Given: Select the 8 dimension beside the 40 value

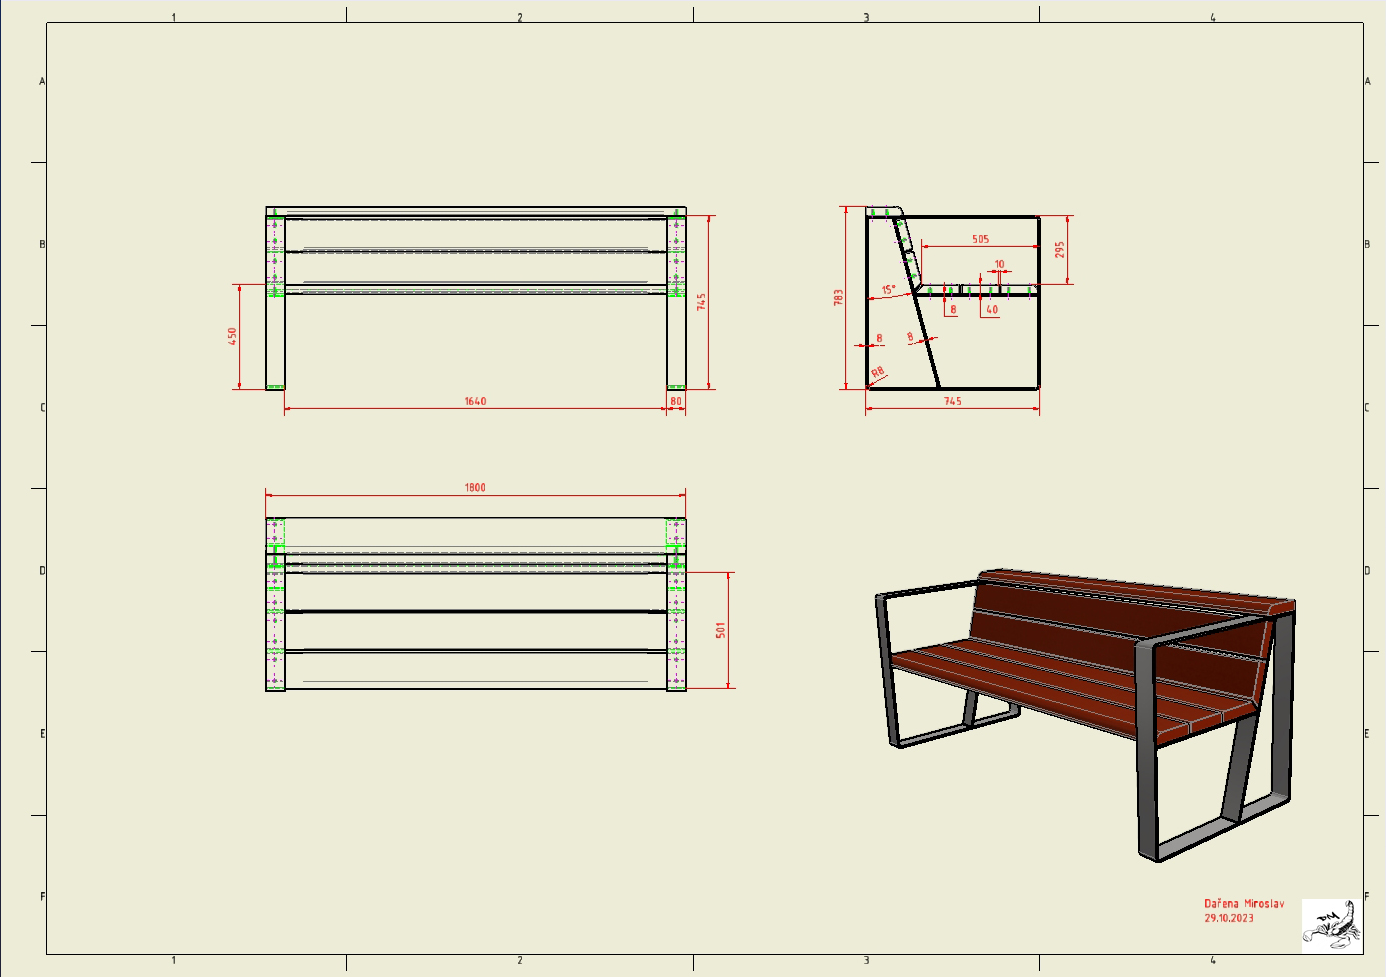Looking at the screenshot, I should coord(953,310).
